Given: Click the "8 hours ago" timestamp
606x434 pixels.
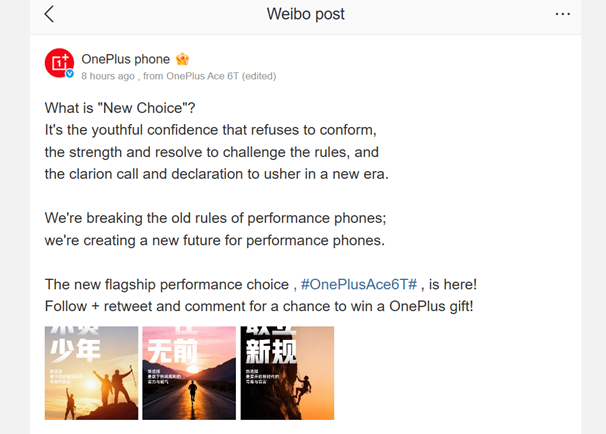Looking at the screenshot, I should click(108, 76).
